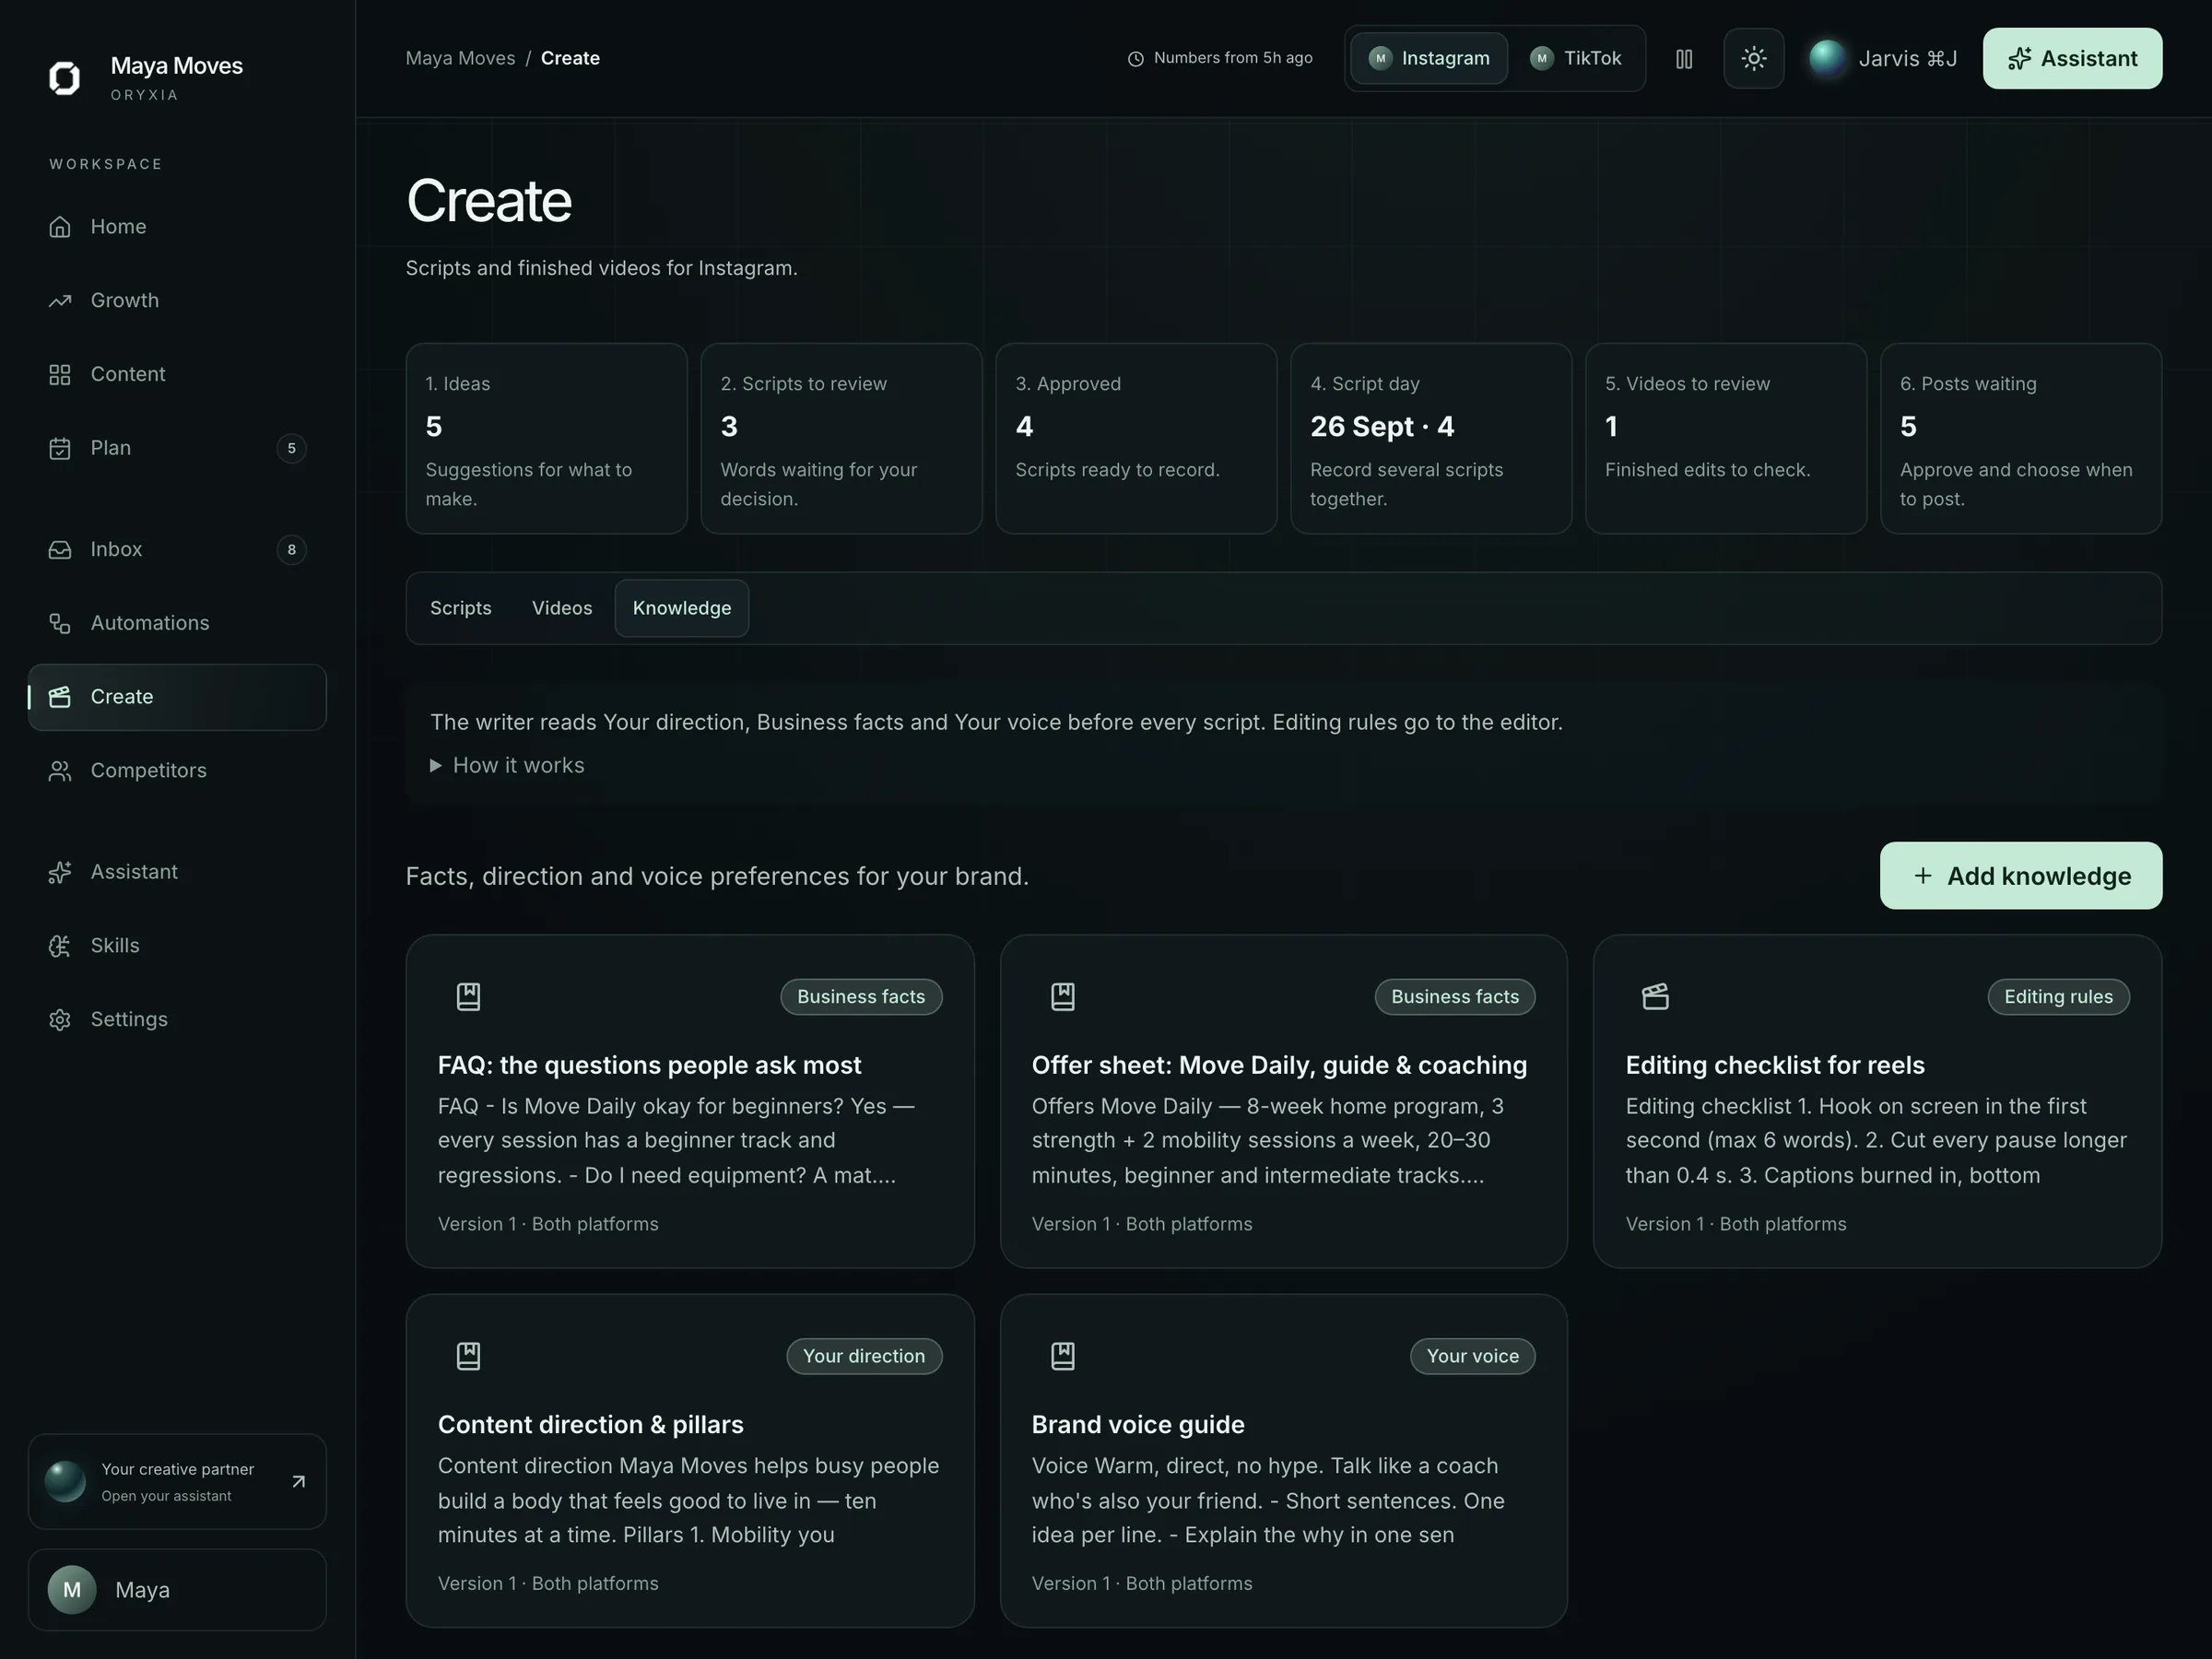This screenshot has height=1659, width=2212.
Task: Click the two-column layout icon in header
Action: [x=1684, y=59]
